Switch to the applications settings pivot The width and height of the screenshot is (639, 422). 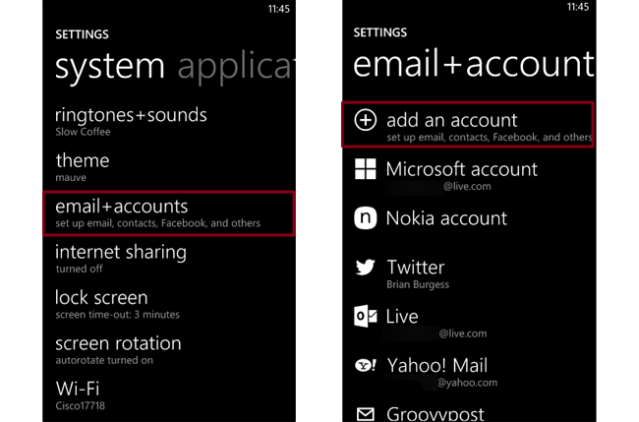(236, 66)
